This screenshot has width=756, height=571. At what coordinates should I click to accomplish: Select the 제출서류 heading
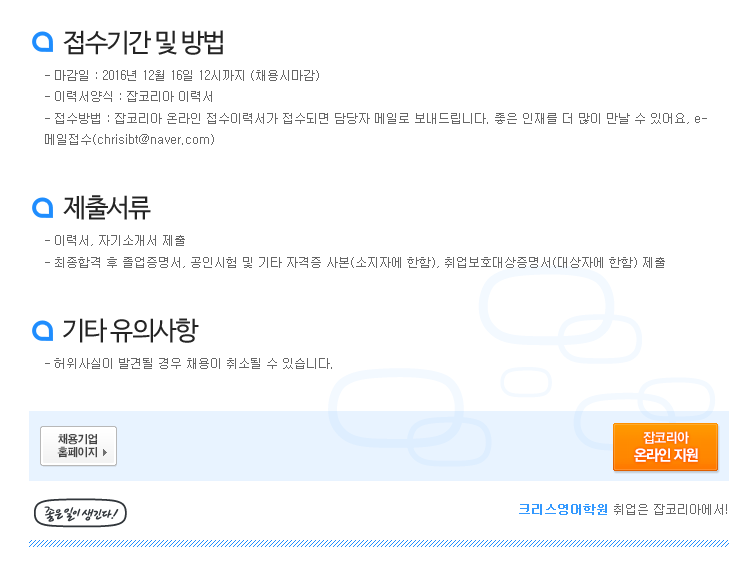107,208
